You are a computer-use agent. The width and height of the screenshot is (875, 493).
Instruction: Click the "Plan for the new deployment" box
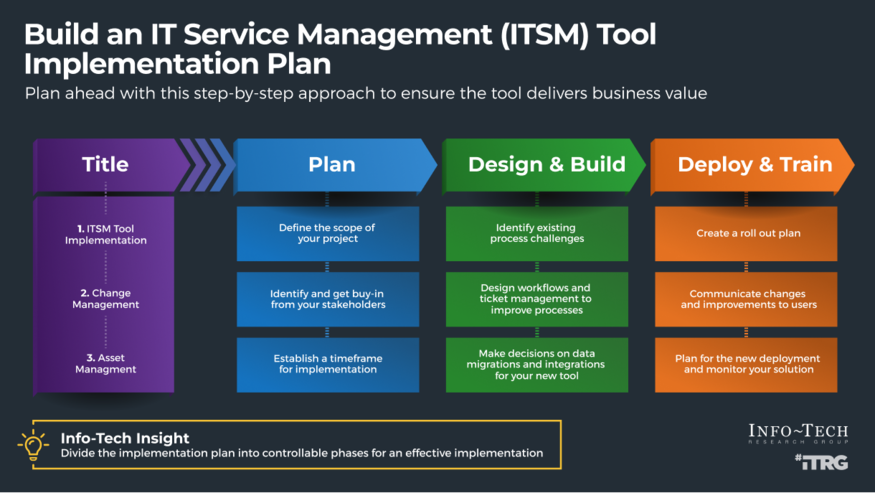747,364
